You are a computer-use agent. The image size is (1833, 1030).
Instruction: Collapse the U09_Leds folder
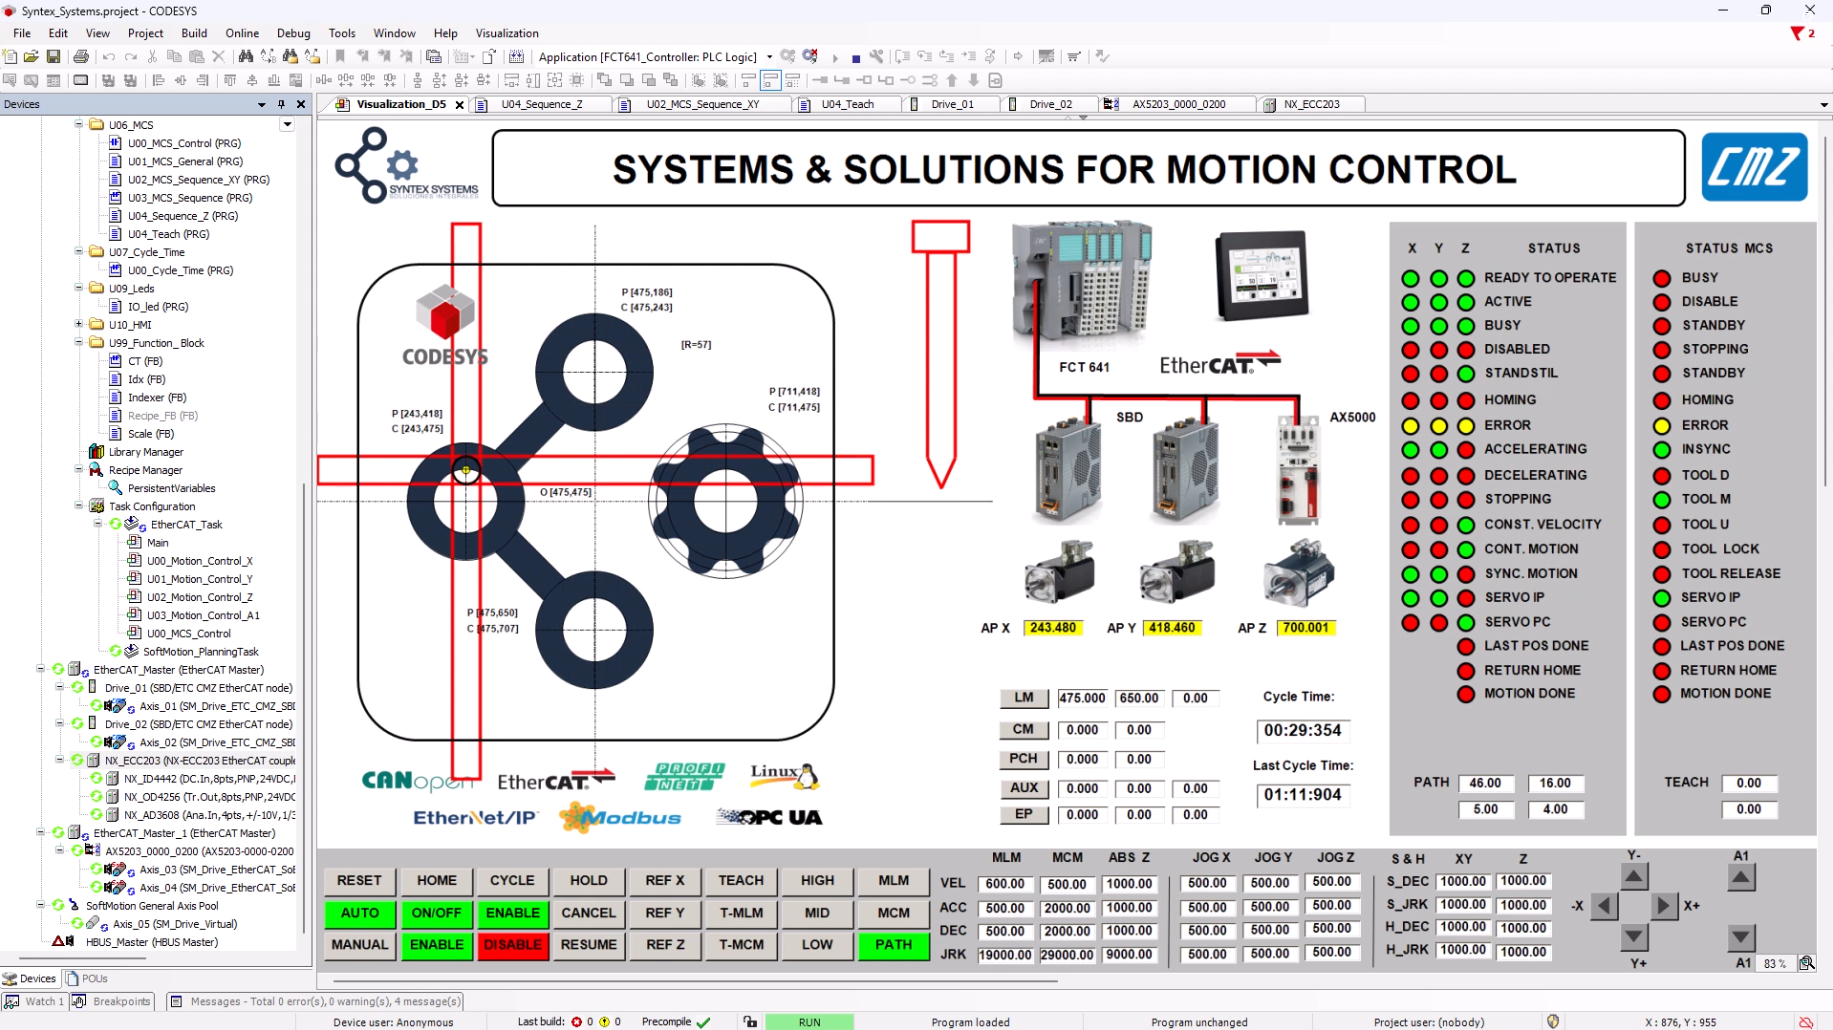coord(79,288)
